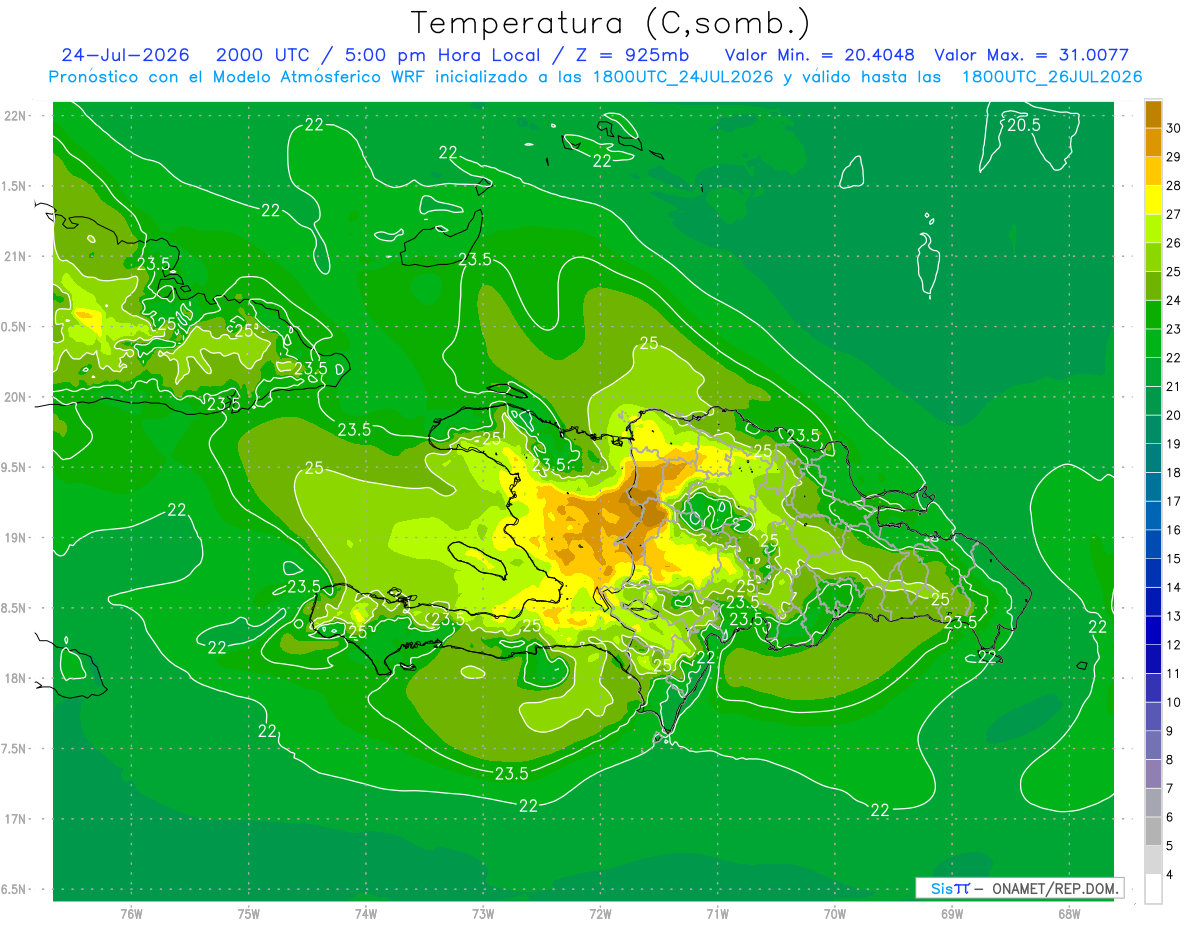Click the dark blue swatch between 12 and 13

coord(1153,630)
